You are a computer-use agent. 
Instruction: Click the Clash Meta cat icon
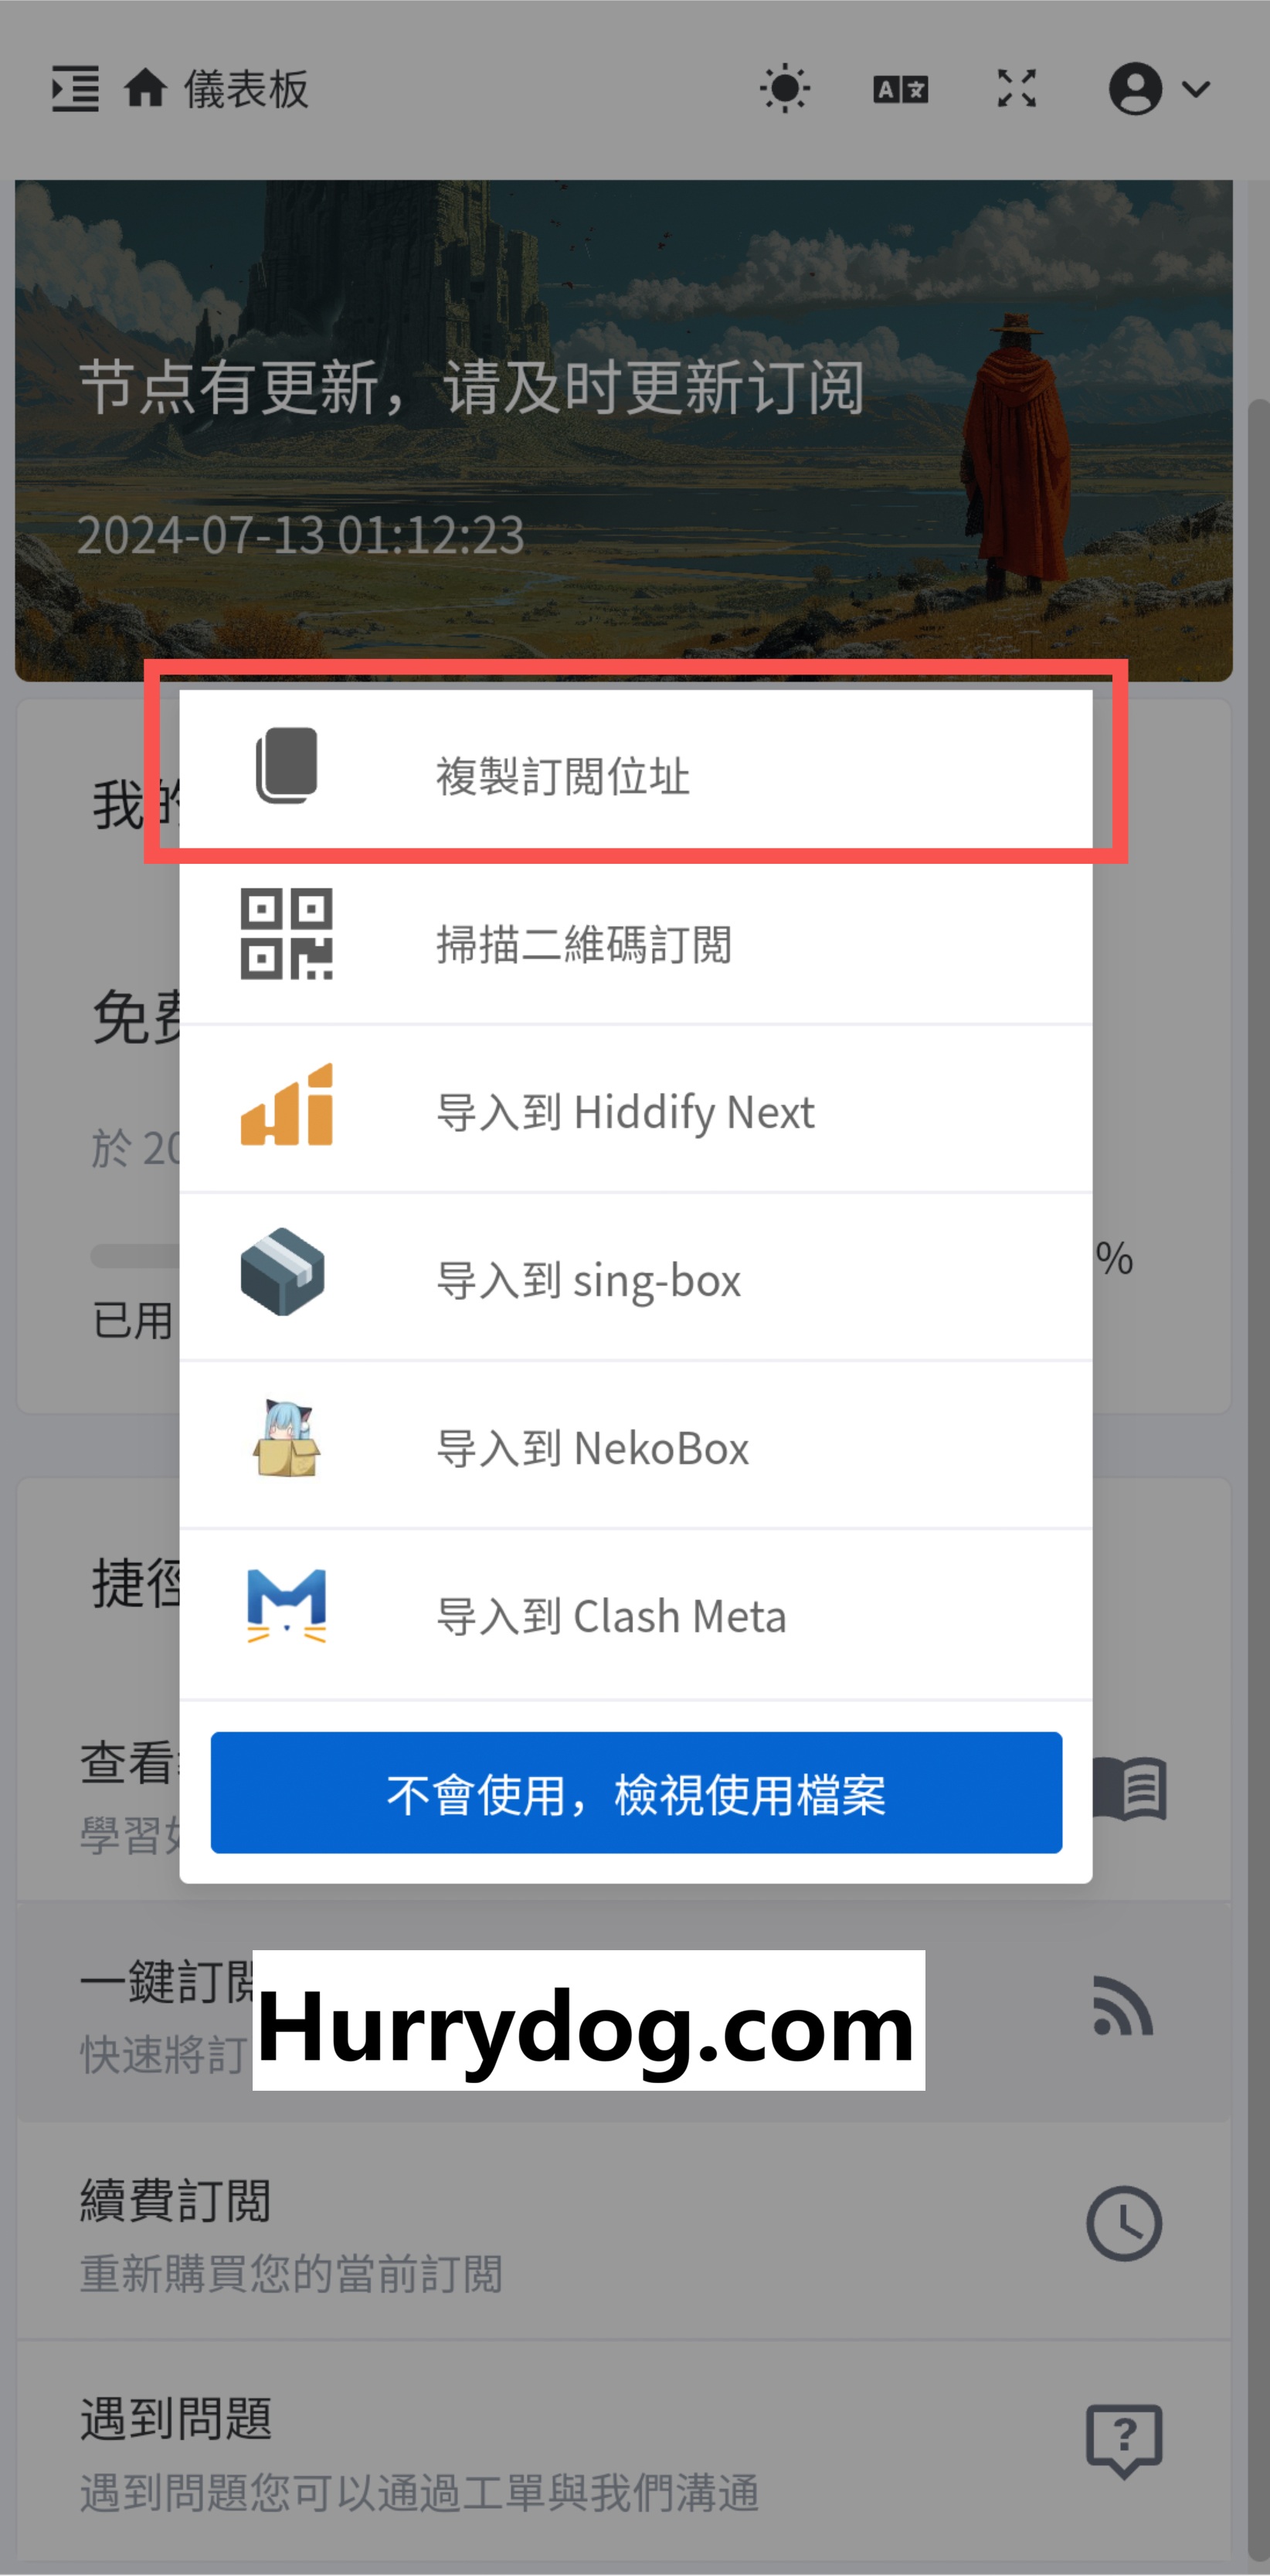click(286, 1606)
